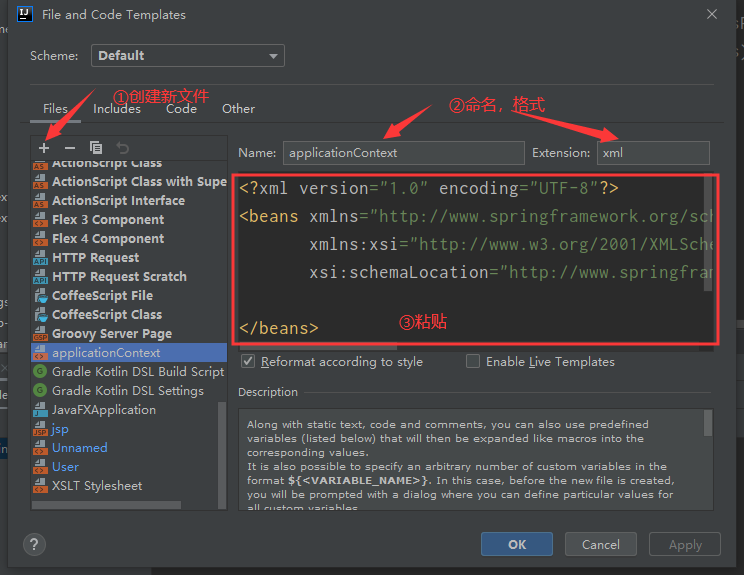
Task: Select "CoffeeScript File" template name
Action: point(102,296)
